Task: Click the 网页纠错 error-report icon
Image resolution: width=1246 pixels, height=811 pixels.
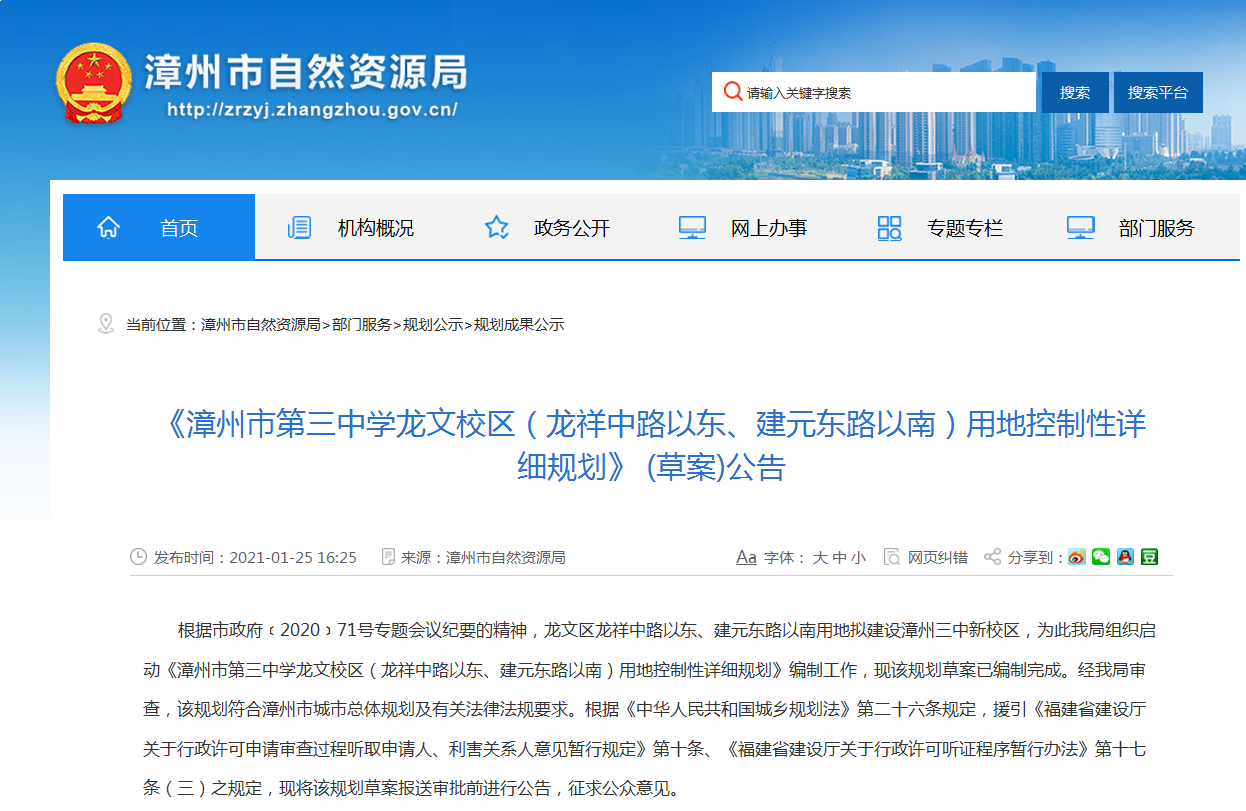Action: (x=890, y=556)
